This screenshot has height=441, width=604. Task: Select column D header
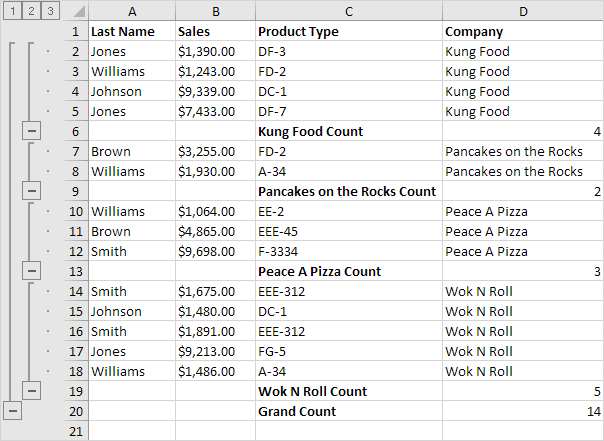522,11
